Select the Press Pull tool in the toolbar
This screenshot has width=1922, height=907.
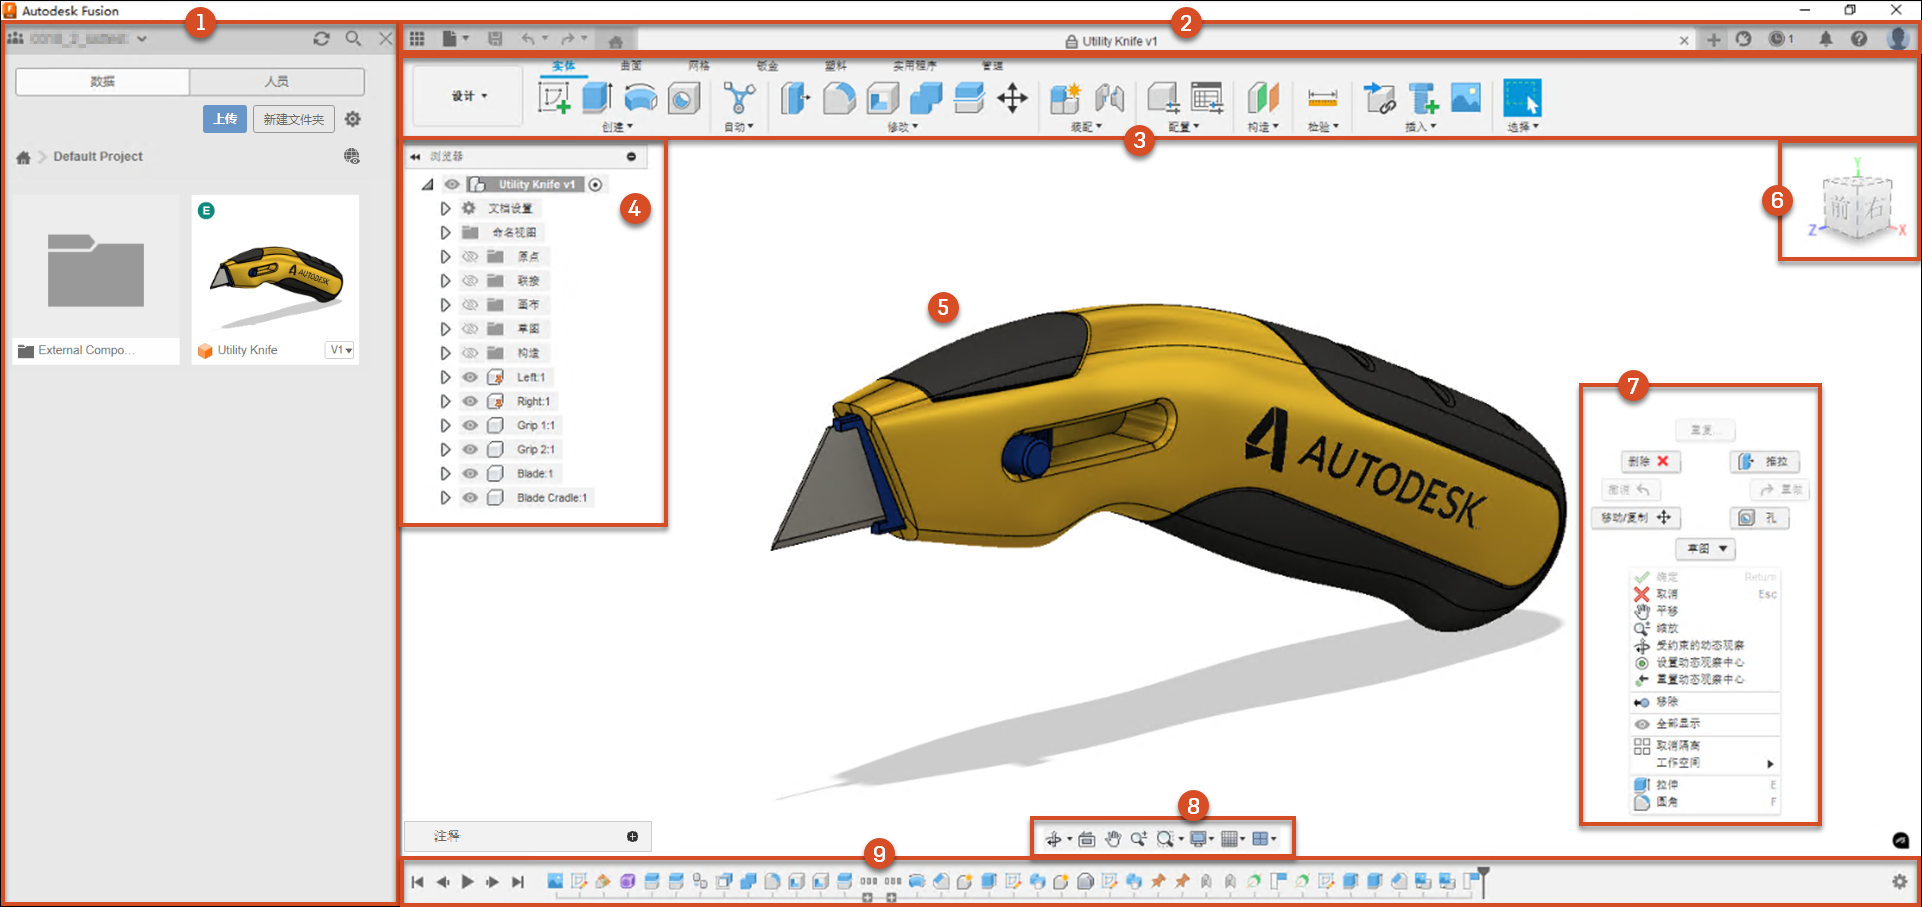[x=796, y=98]
